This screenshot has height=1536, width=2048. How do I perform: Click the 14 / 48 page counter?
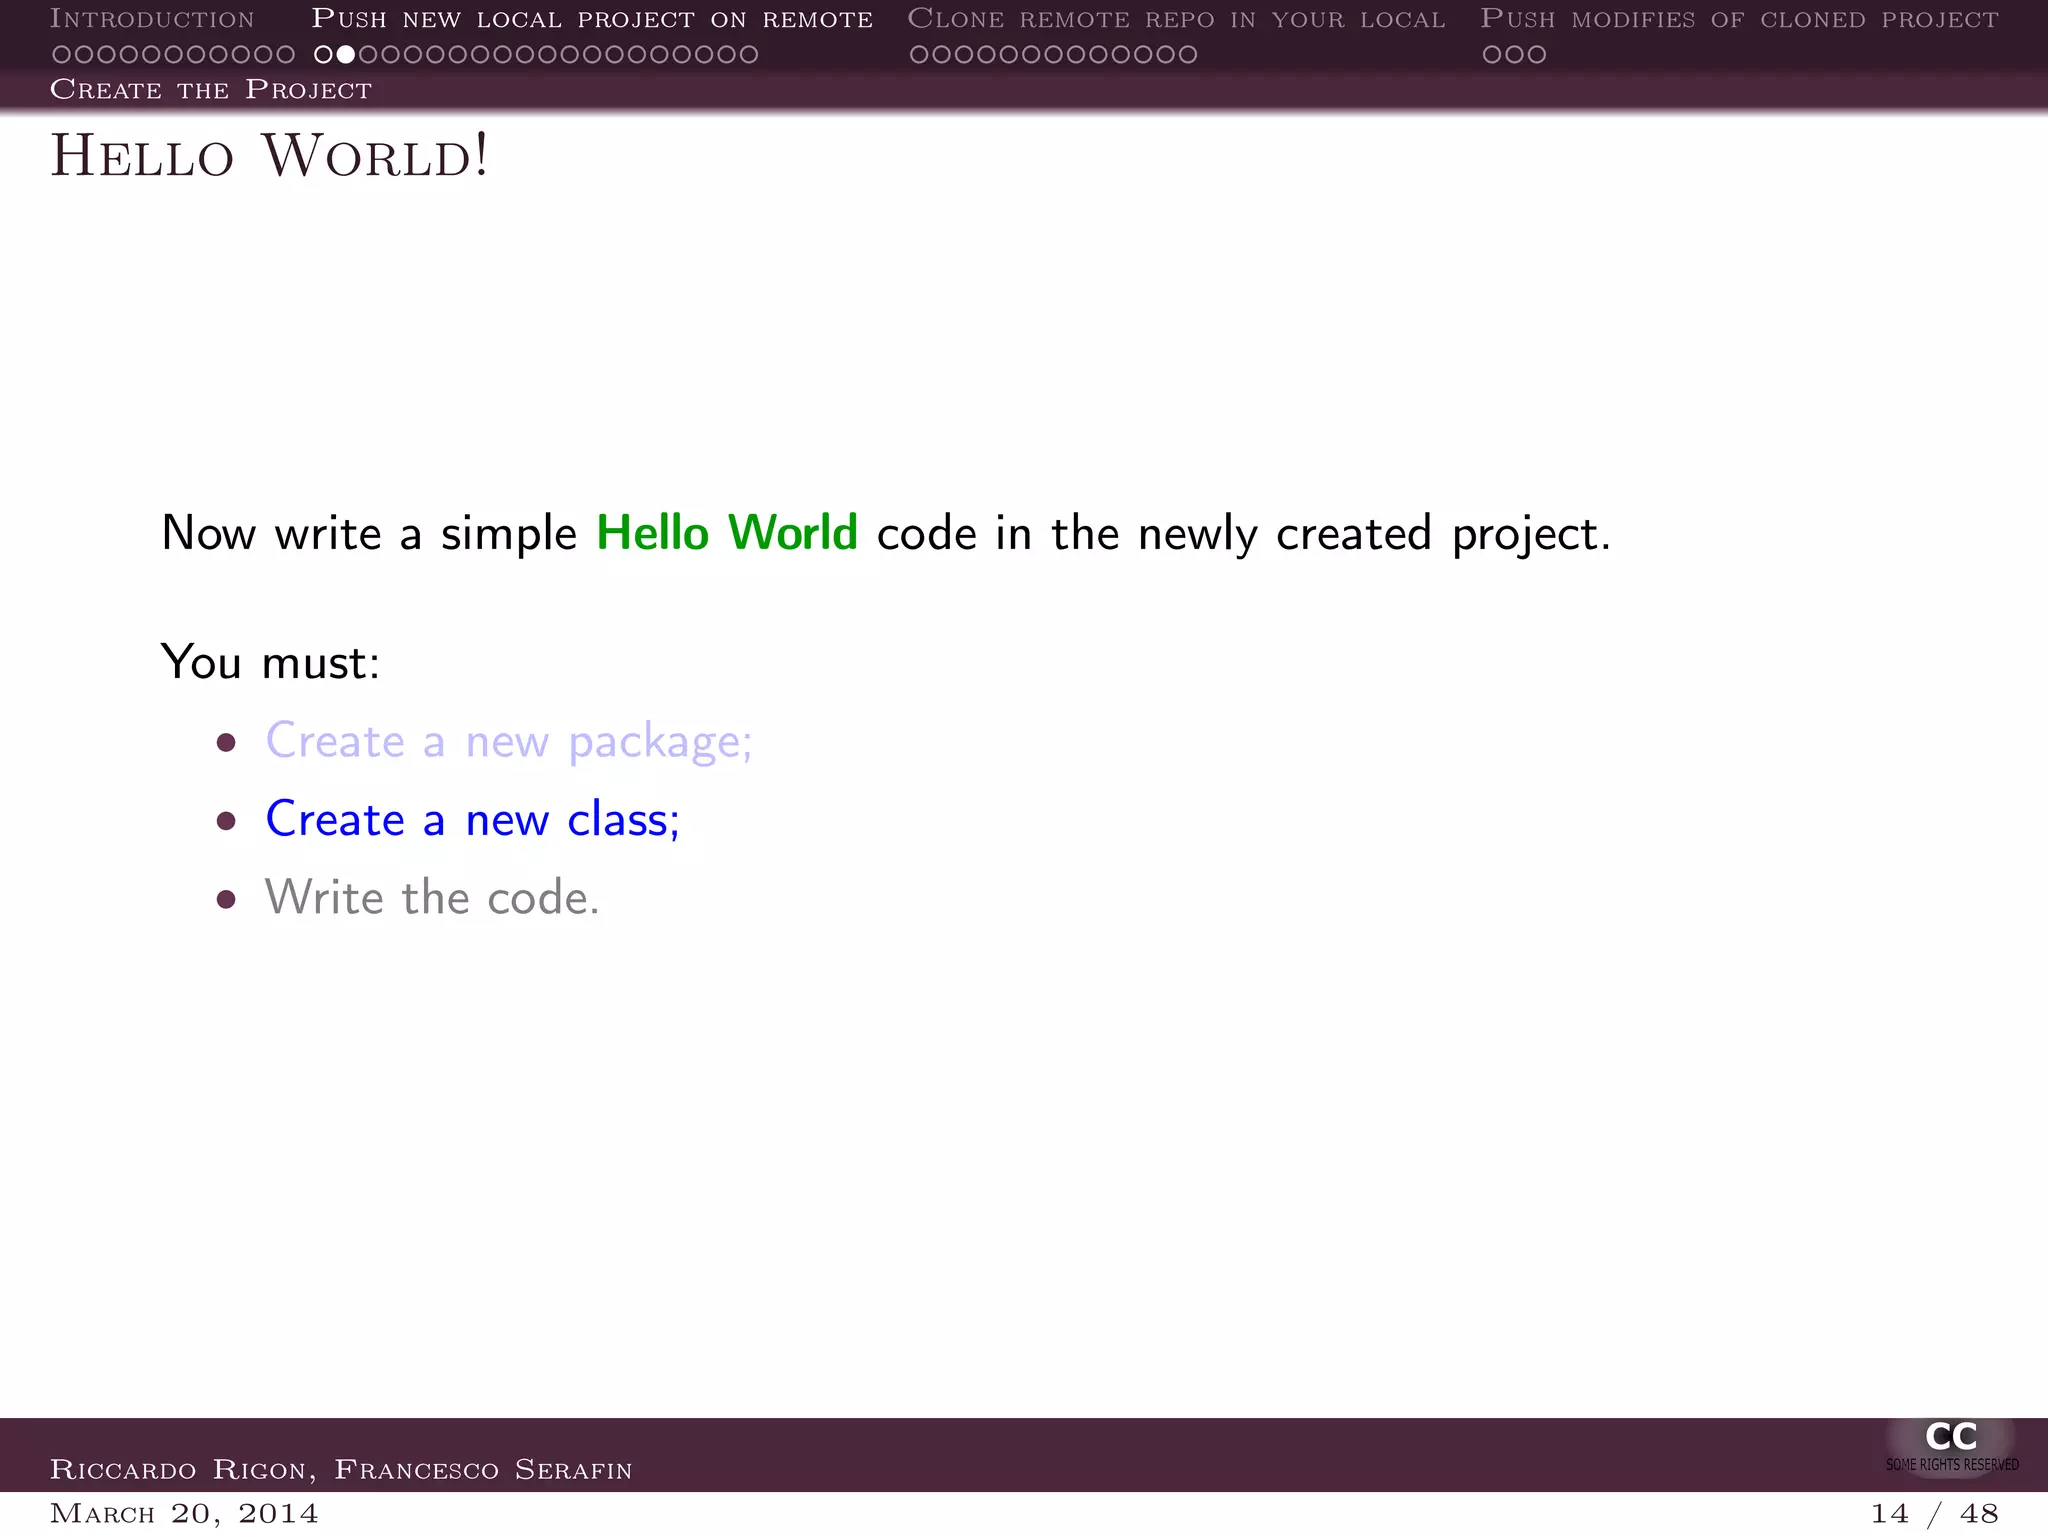click(1935, 1513)
